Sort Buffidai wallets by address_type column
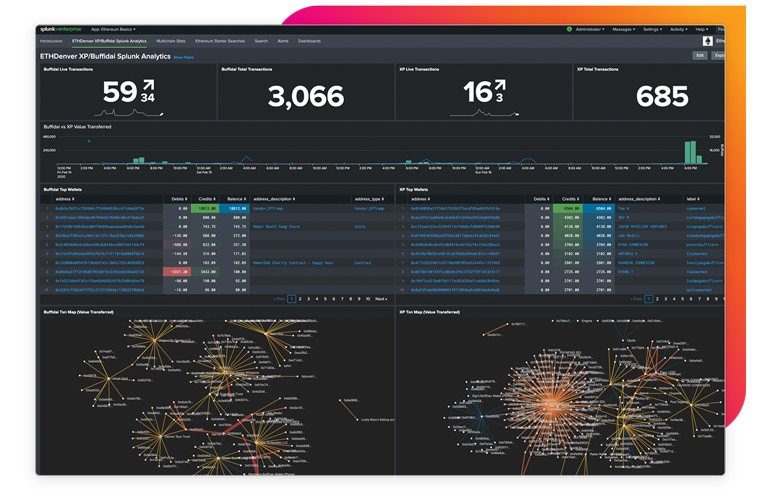 point(369,199)
